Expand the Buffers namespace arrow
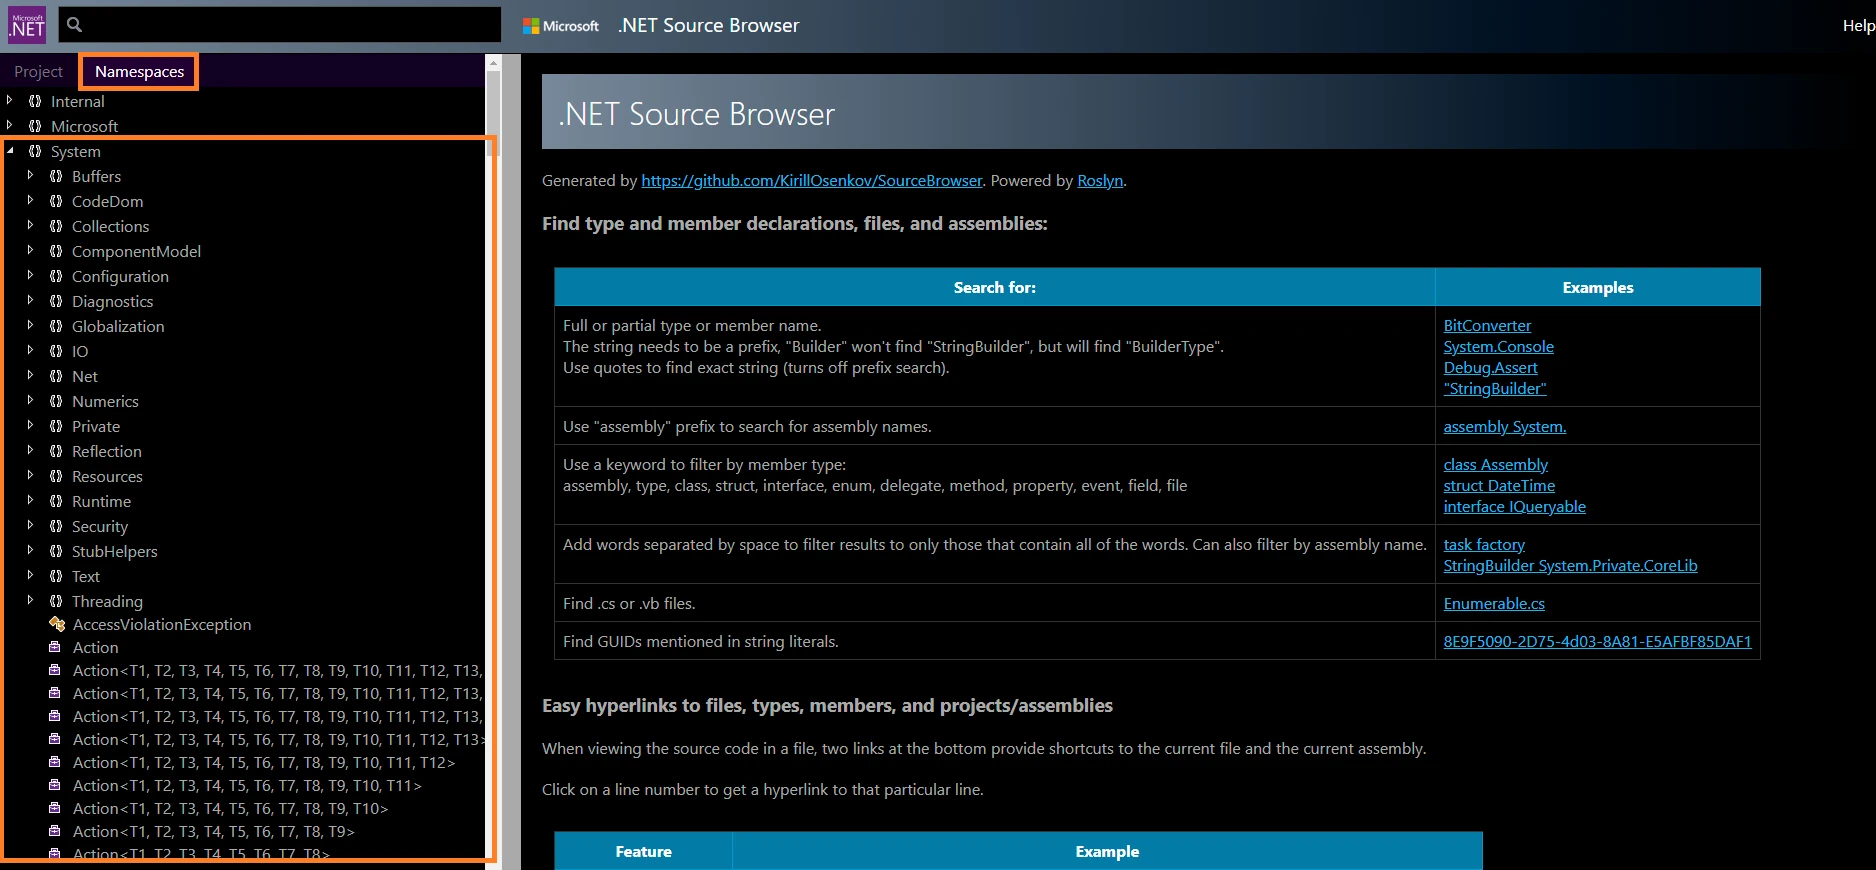This screenshot has width=1876, height=870. coord(30,175)
